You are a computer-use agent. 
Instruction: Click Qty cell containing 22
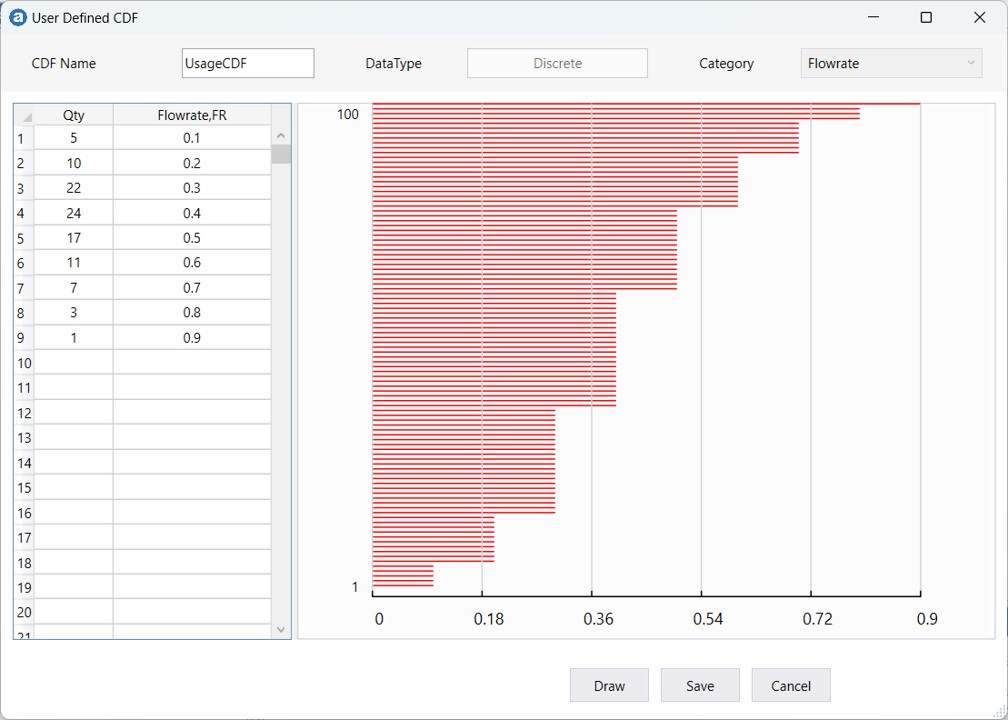[74, 188]
